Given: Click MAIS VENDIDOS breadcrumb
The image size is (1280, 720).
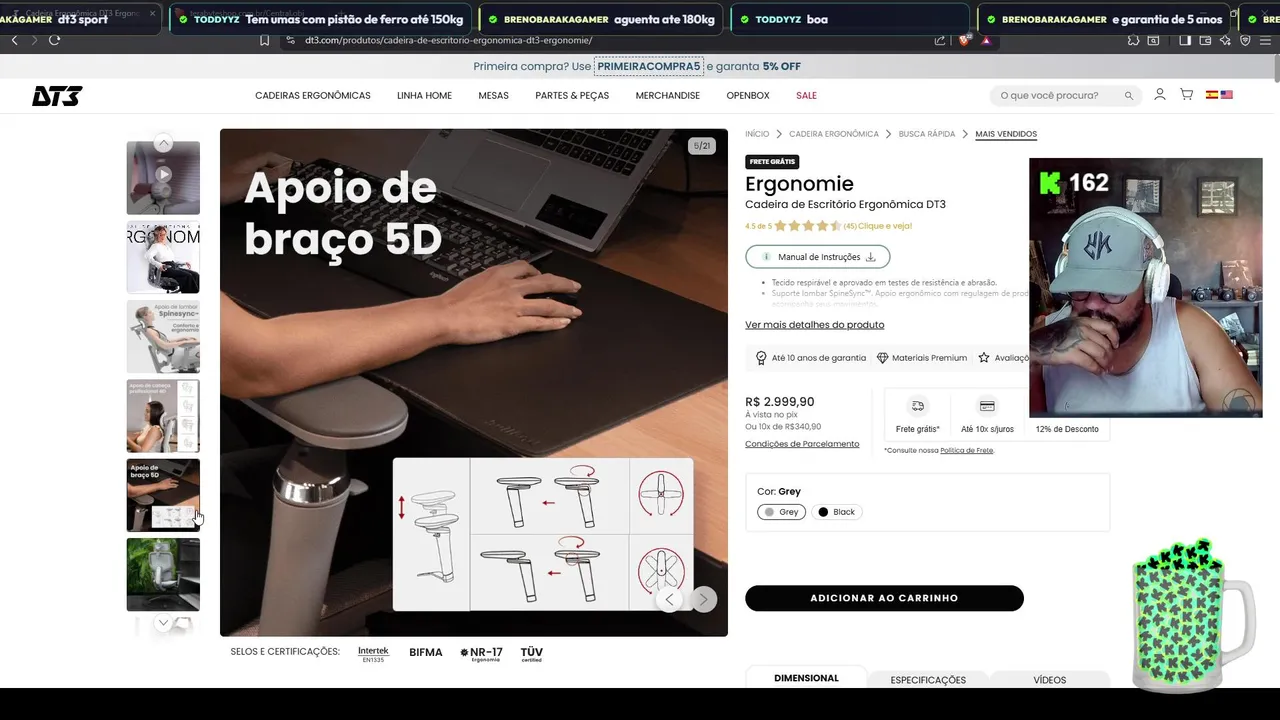Looking at the screenshot, I should point(1006,134).
